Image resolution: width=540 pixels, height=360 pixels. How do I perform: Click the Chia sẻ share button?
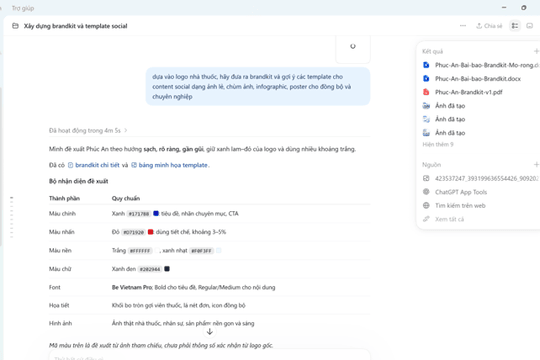tap(489, 26)
